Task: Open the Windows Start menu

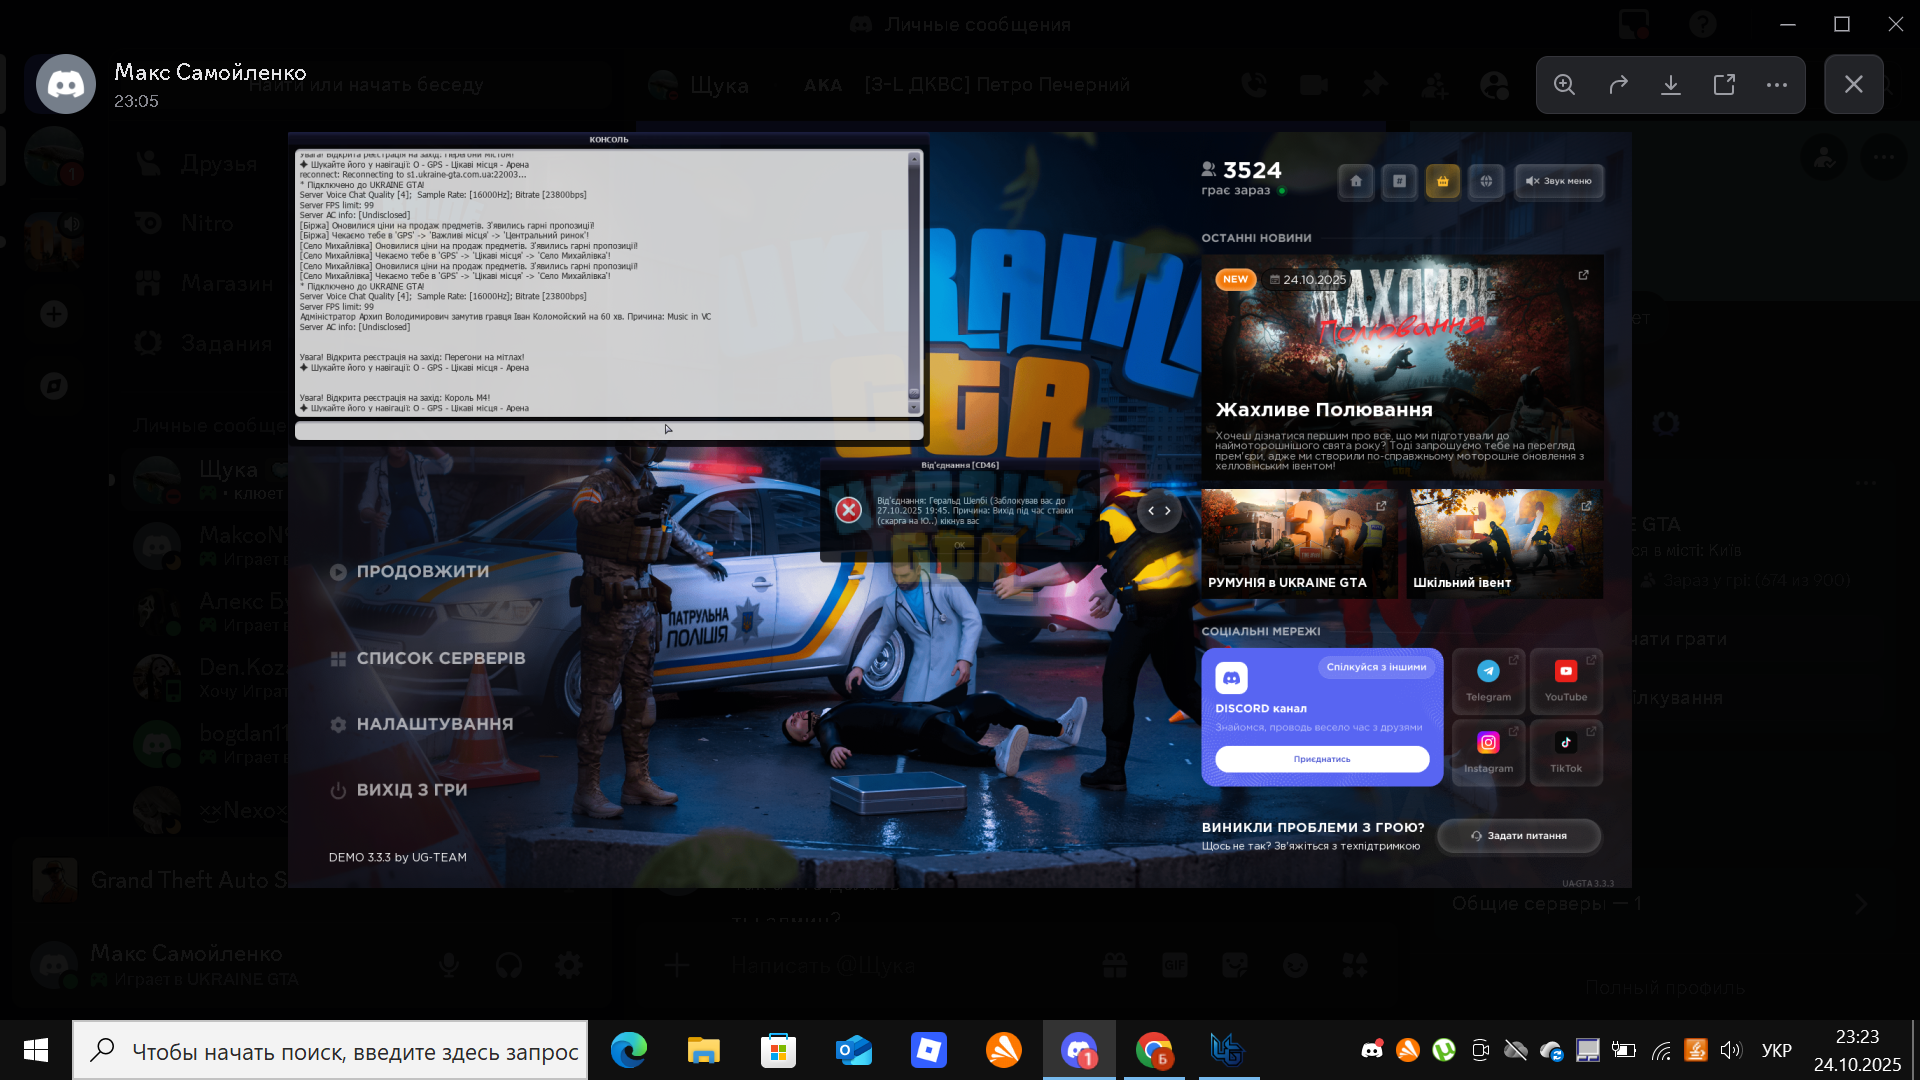Action: point(36,1050)
